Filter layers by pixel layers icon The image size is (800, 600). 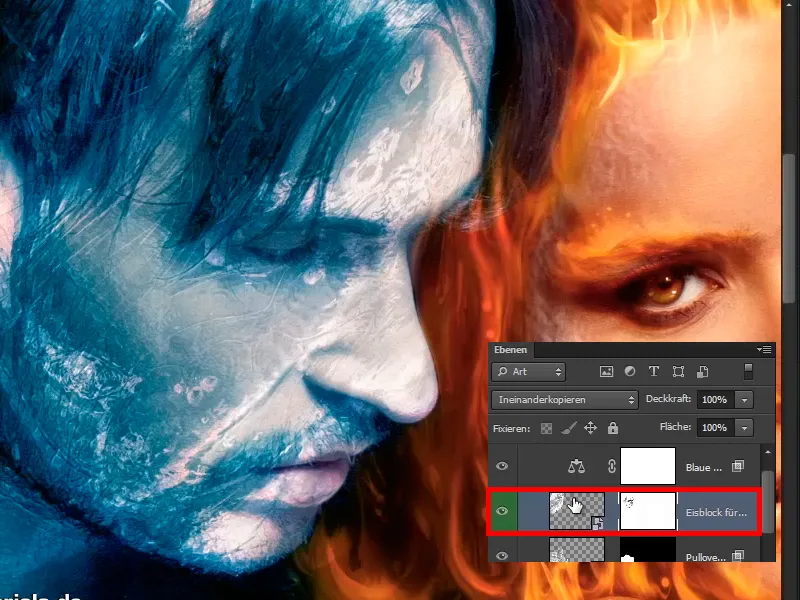coord(606,371)
